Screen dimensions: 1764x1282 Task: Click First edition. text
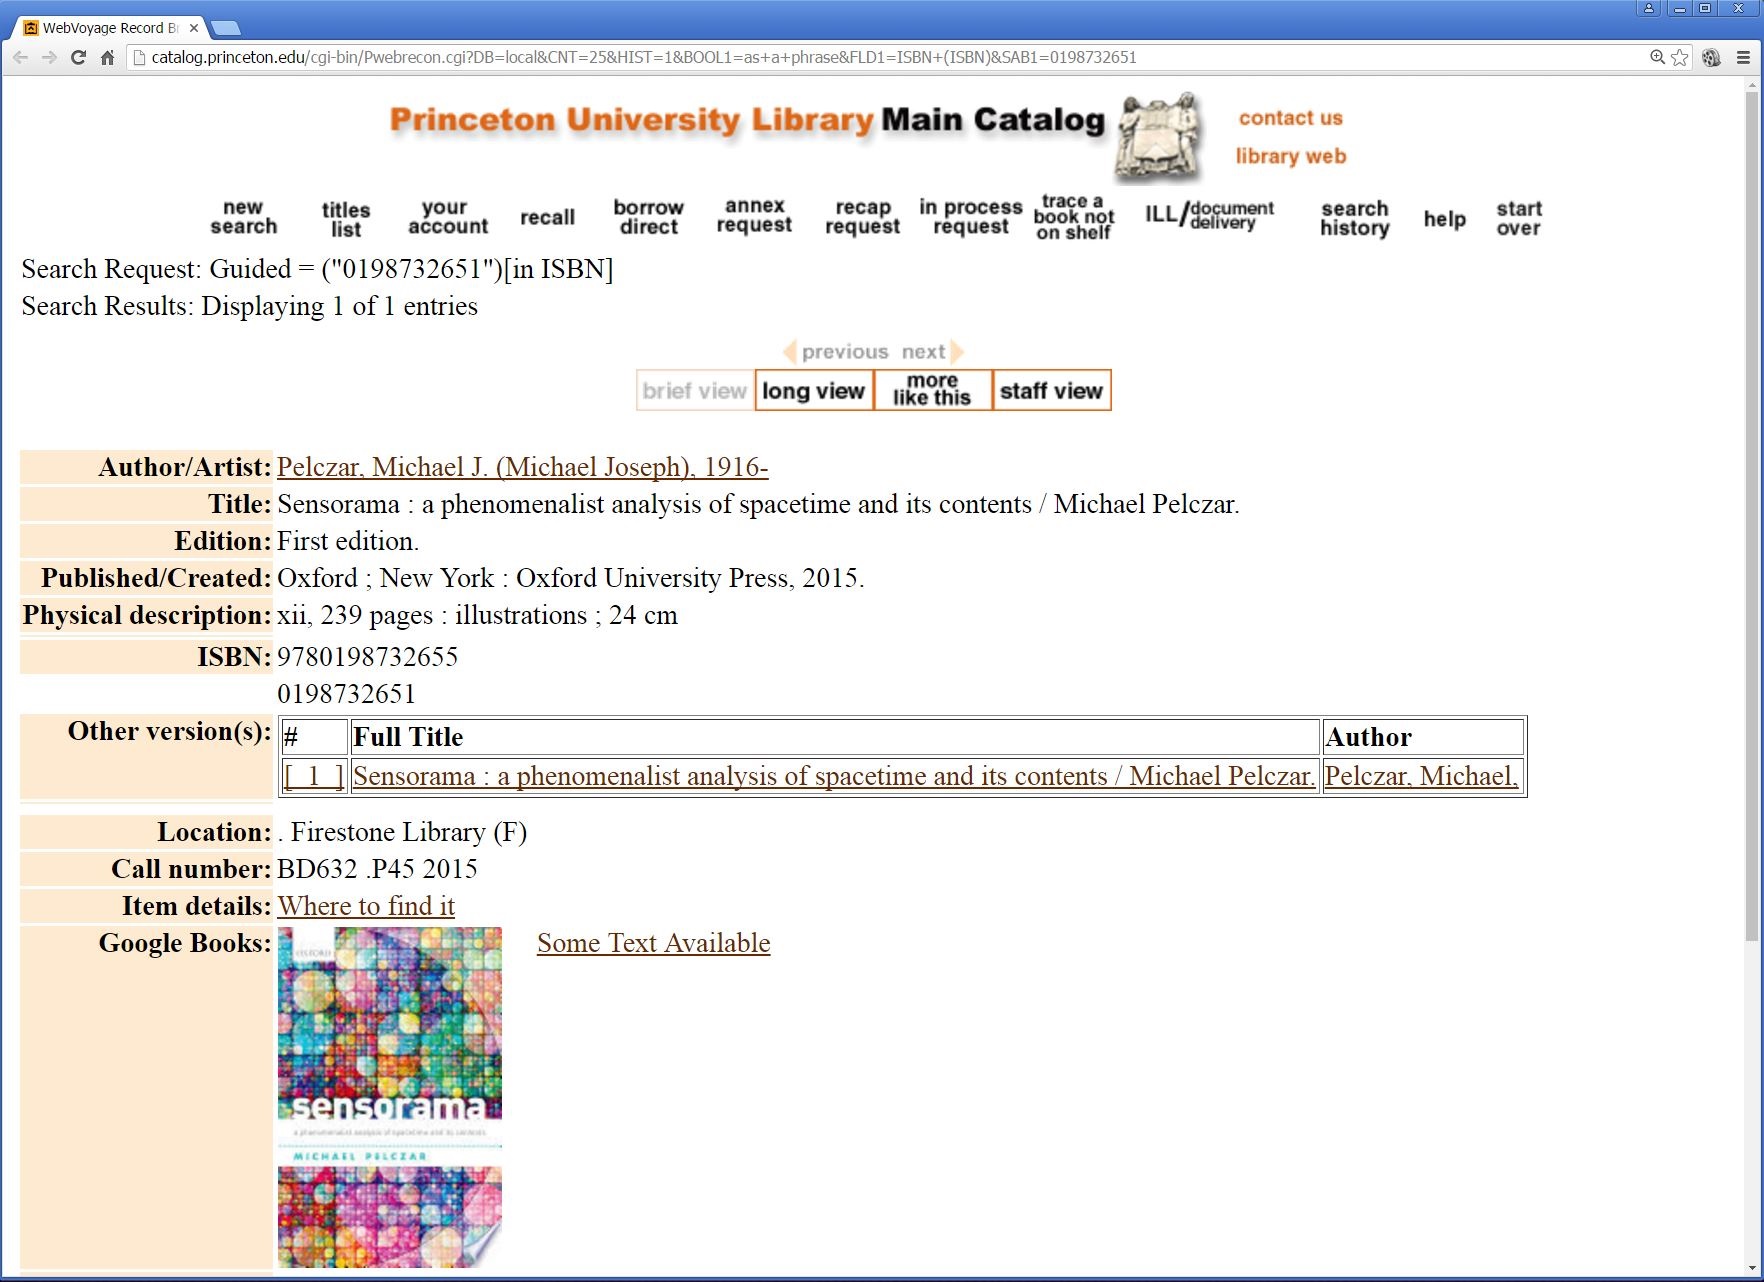(348, 541)
